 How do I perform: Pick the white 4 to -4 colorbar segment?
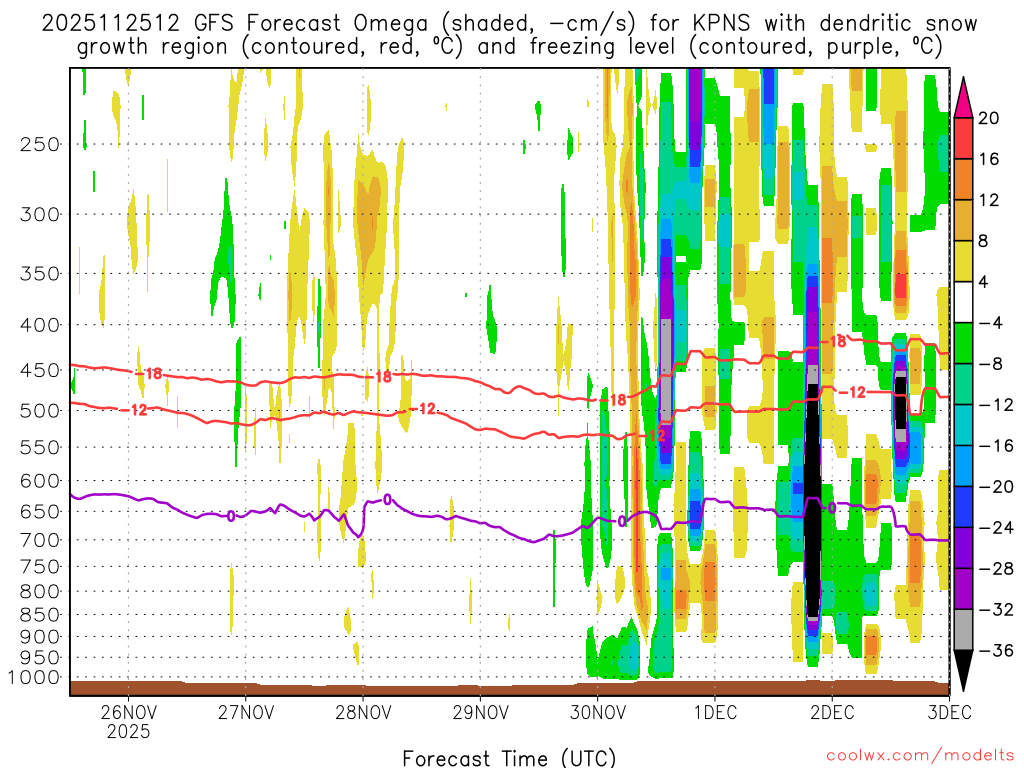tap(963, 302)
